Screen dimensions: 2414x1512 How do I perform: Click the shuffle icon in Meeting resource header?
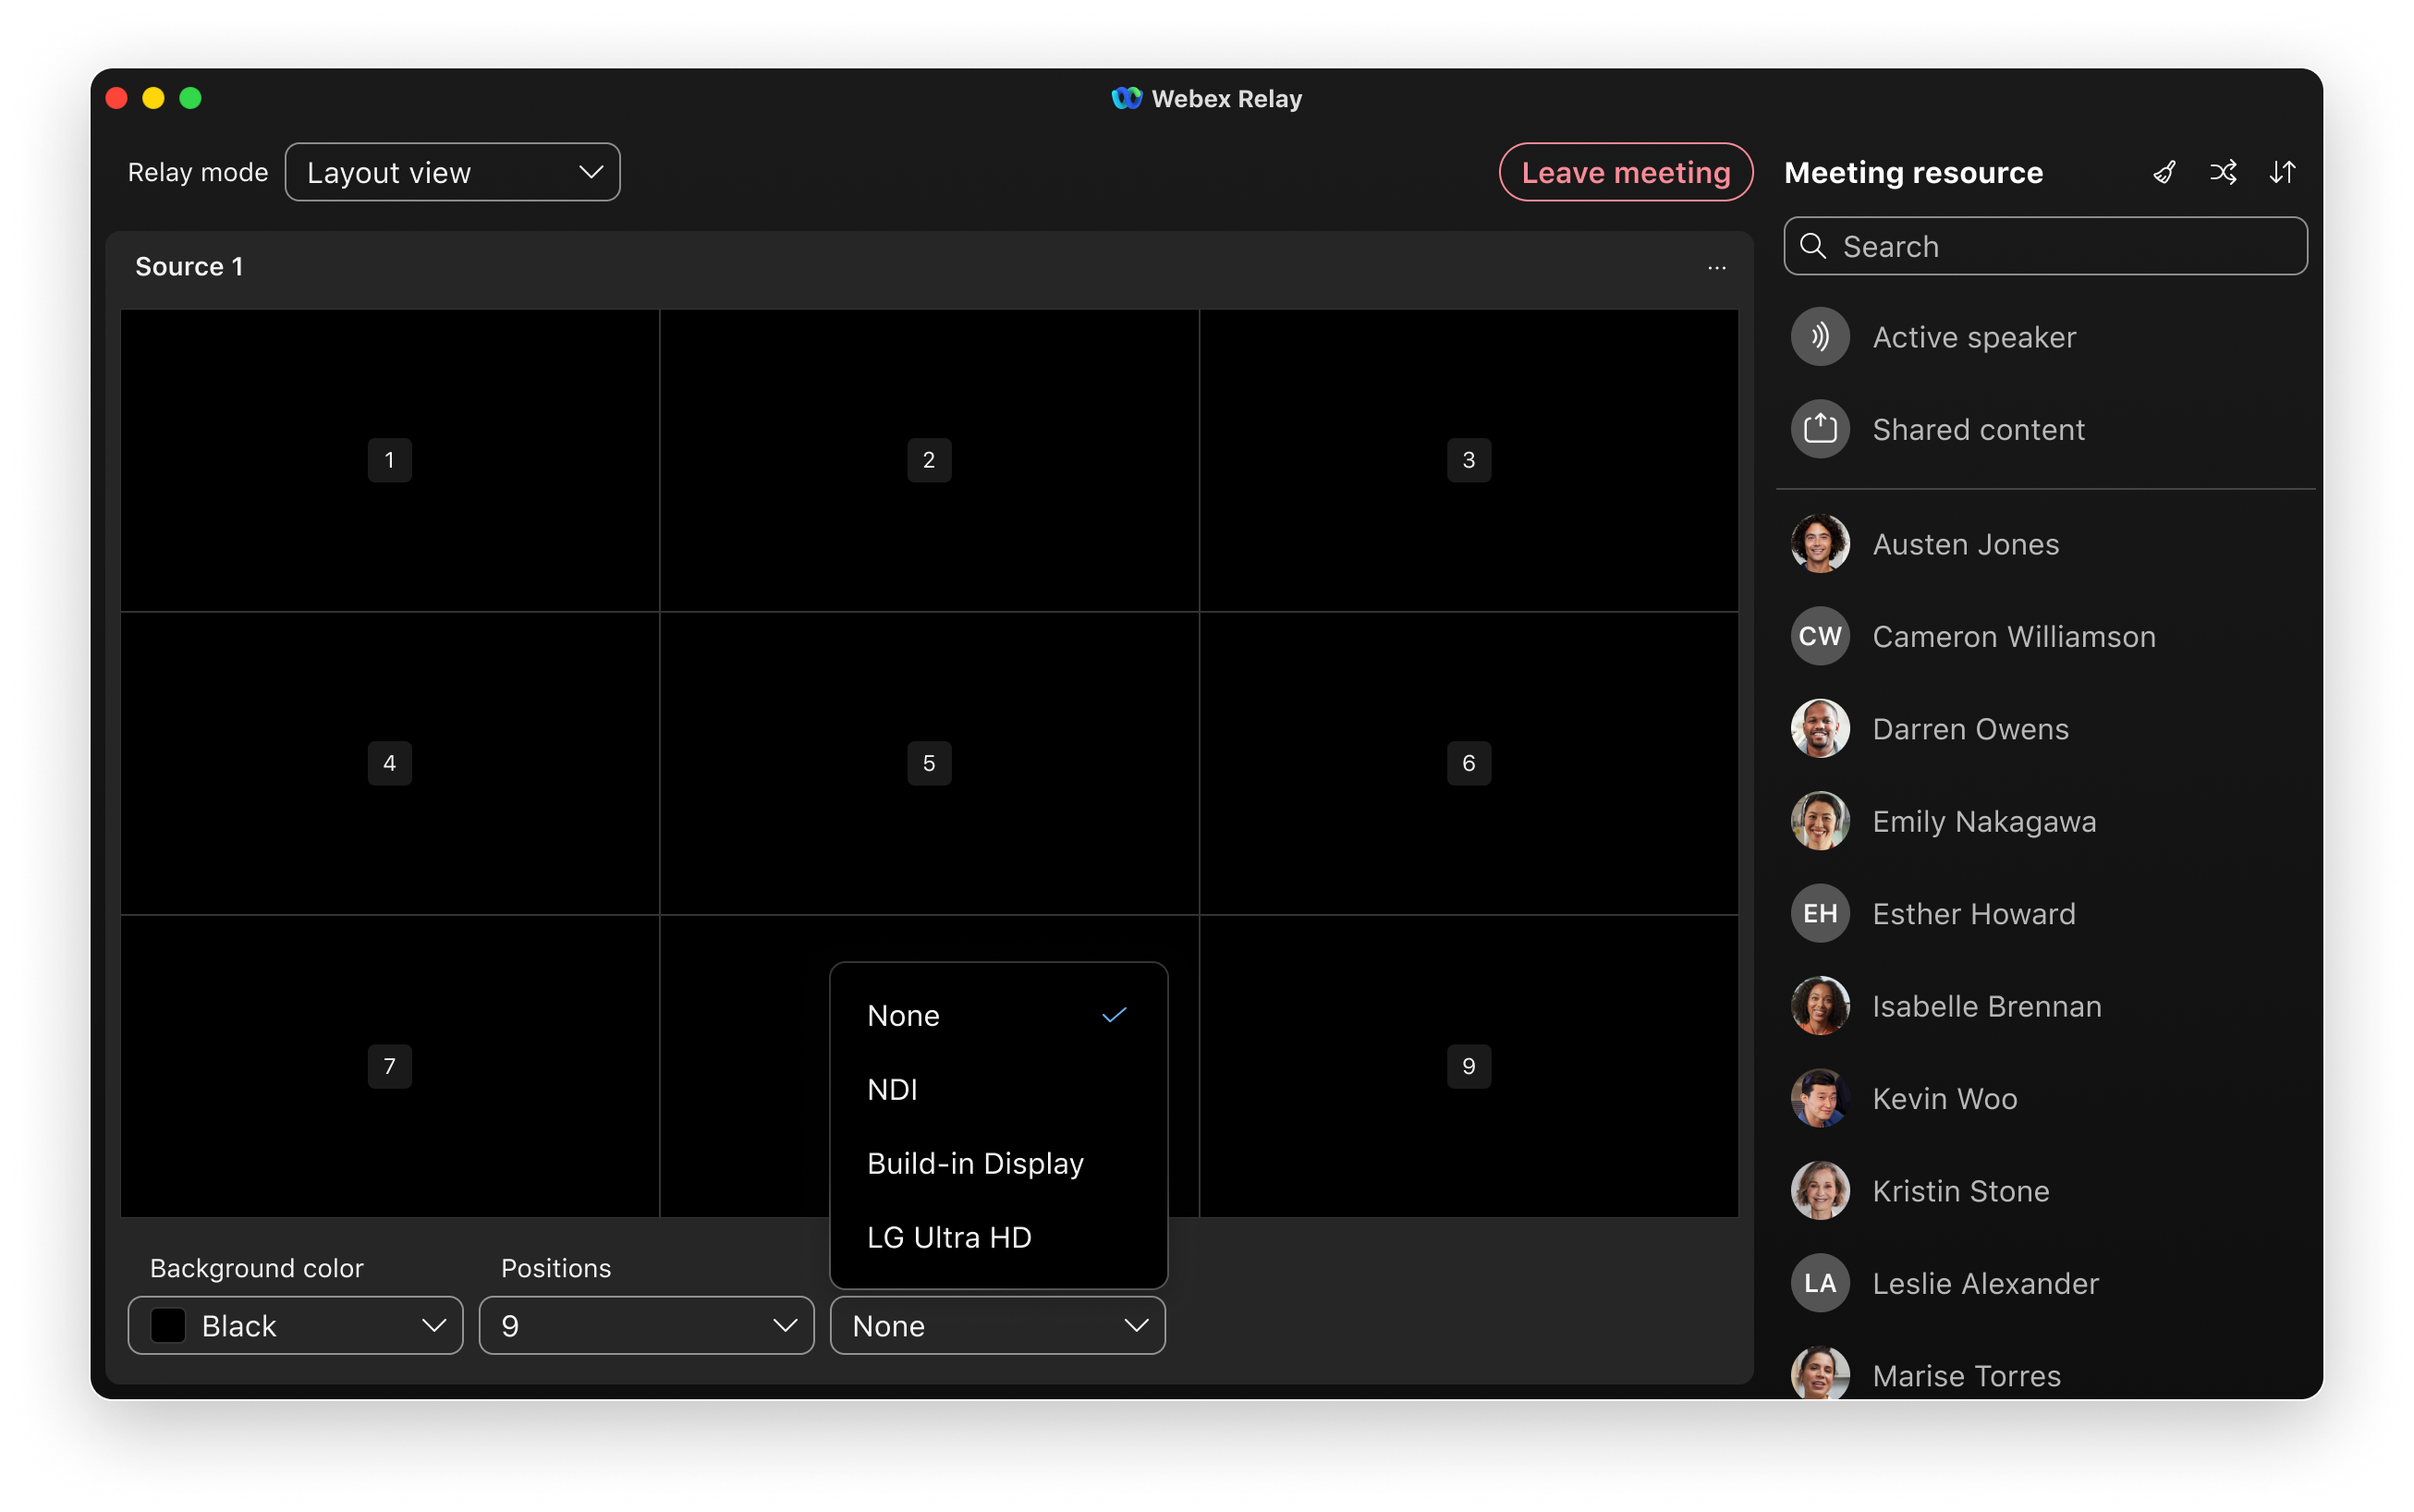[x=2222, y=172]
